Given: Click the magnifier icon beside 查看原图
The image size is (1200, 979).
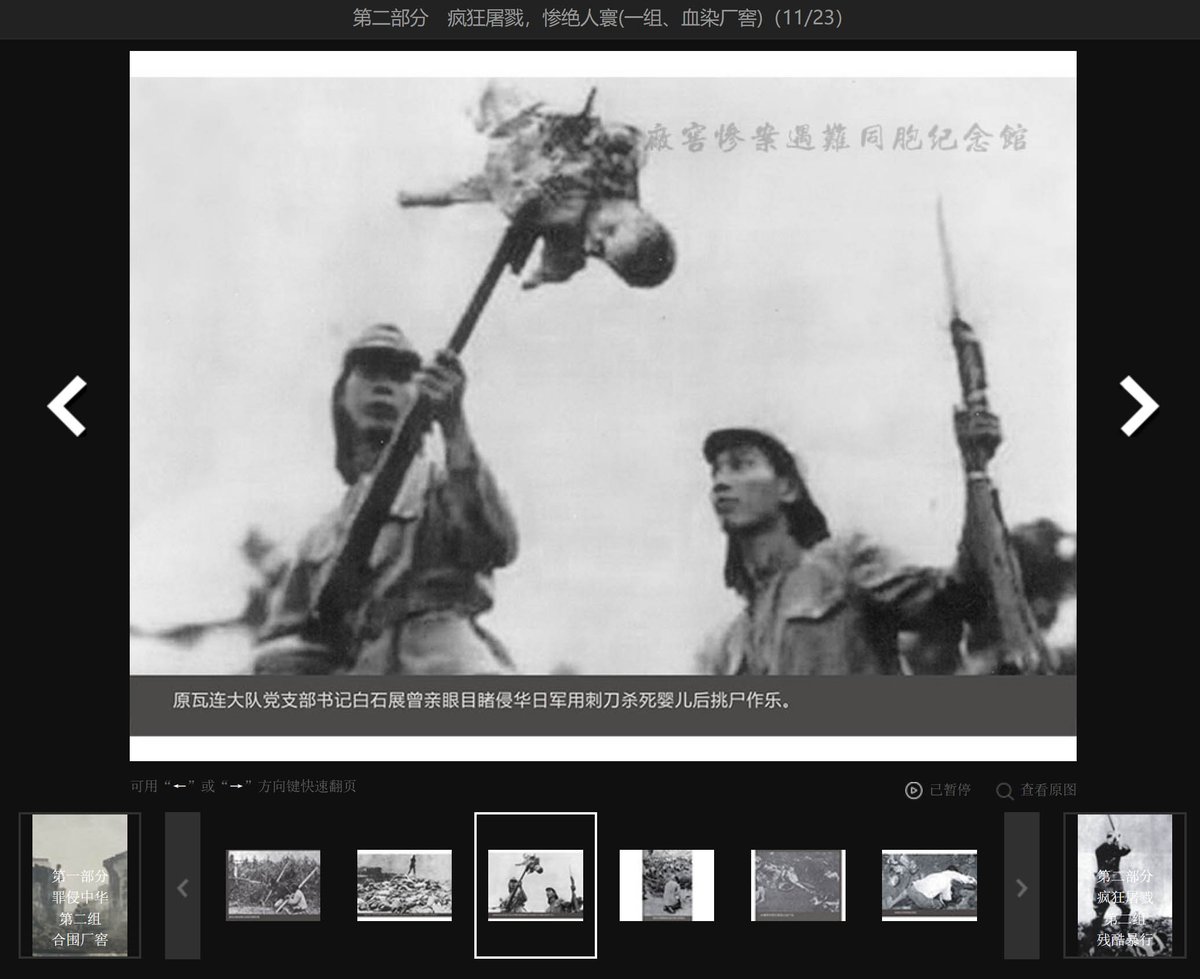Looking at the screenshot, I should click(x=1005, y=791).
